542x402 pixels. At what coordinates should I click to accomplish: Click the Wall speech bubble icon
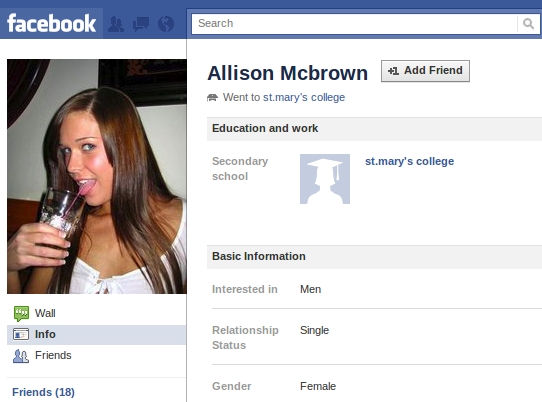(21, 313)
